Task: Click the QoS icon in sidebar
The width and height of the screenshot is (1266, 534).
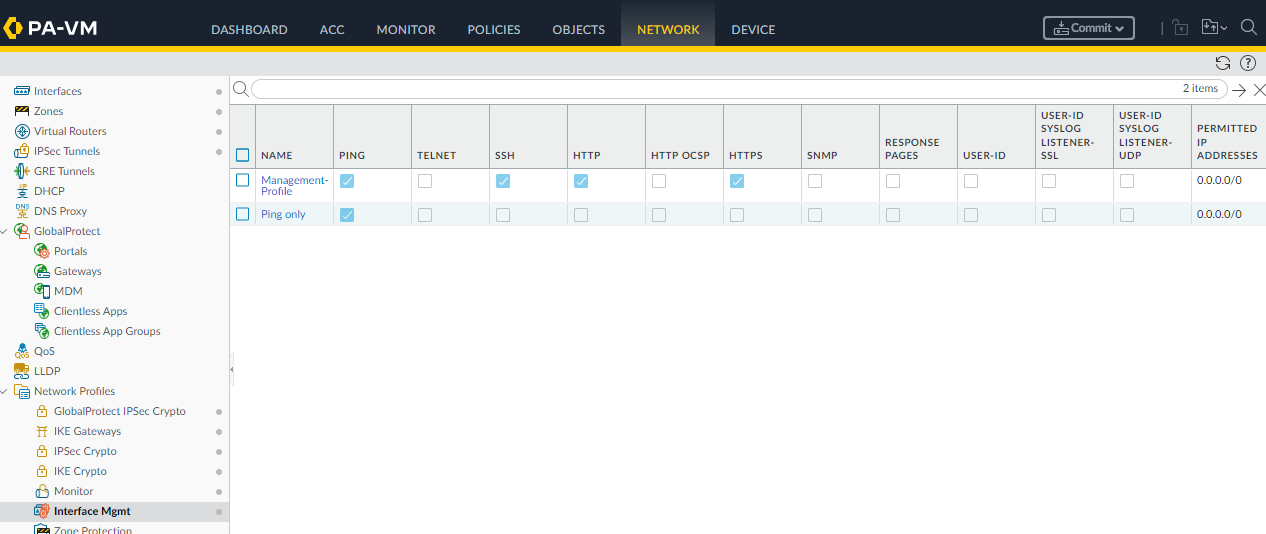Action: tap(22, 351)
